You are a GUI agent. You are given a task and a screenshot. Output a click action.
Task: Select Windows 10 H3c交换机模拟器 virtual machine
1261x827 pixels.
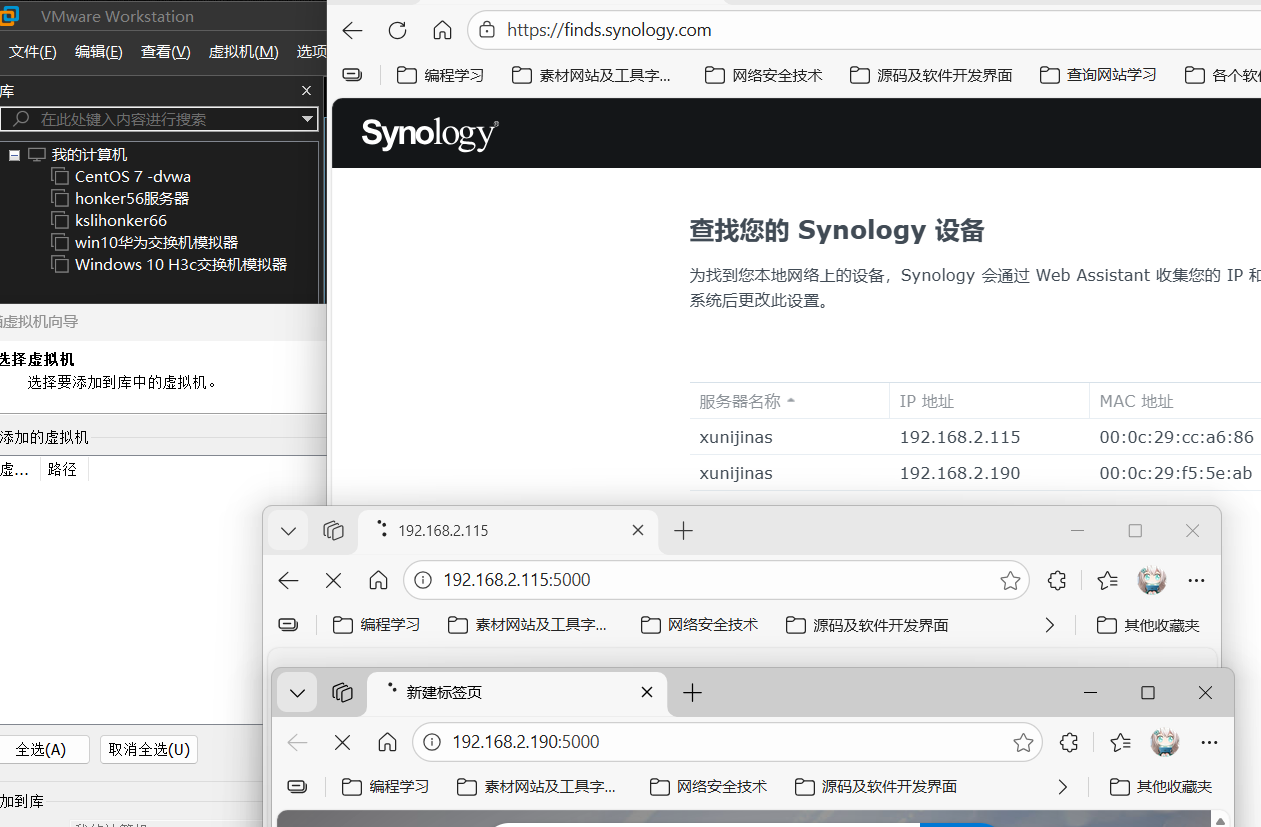coord(181,265)
